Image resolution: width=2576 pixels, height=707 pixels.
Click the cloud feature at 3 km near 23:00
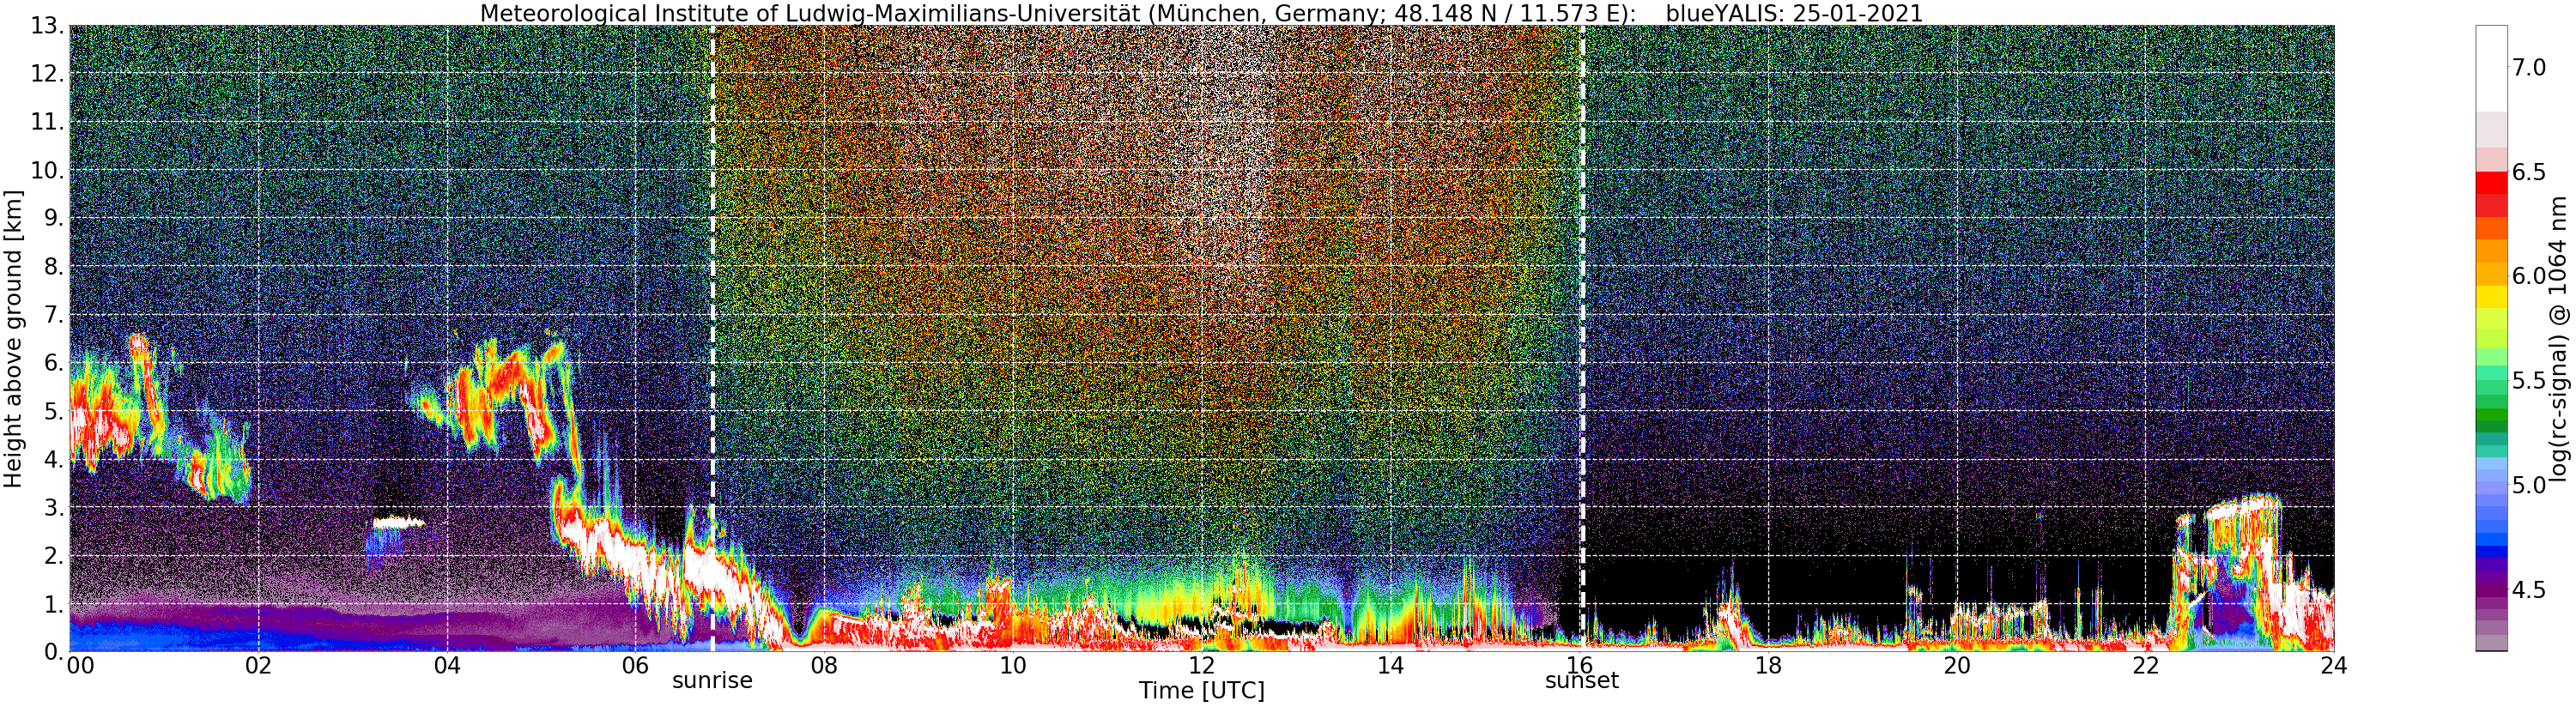pos(2243,510)
